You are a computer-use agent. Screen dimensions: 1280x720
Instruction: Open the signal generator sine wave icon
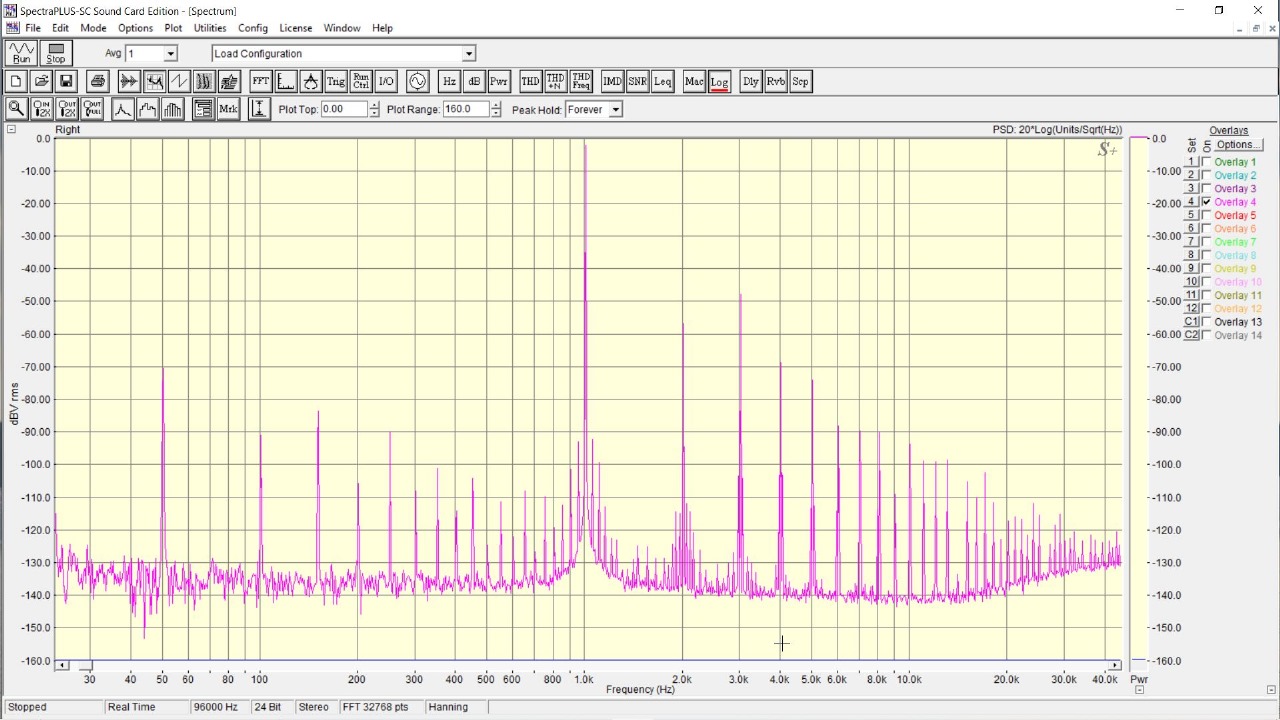point(417,82)
